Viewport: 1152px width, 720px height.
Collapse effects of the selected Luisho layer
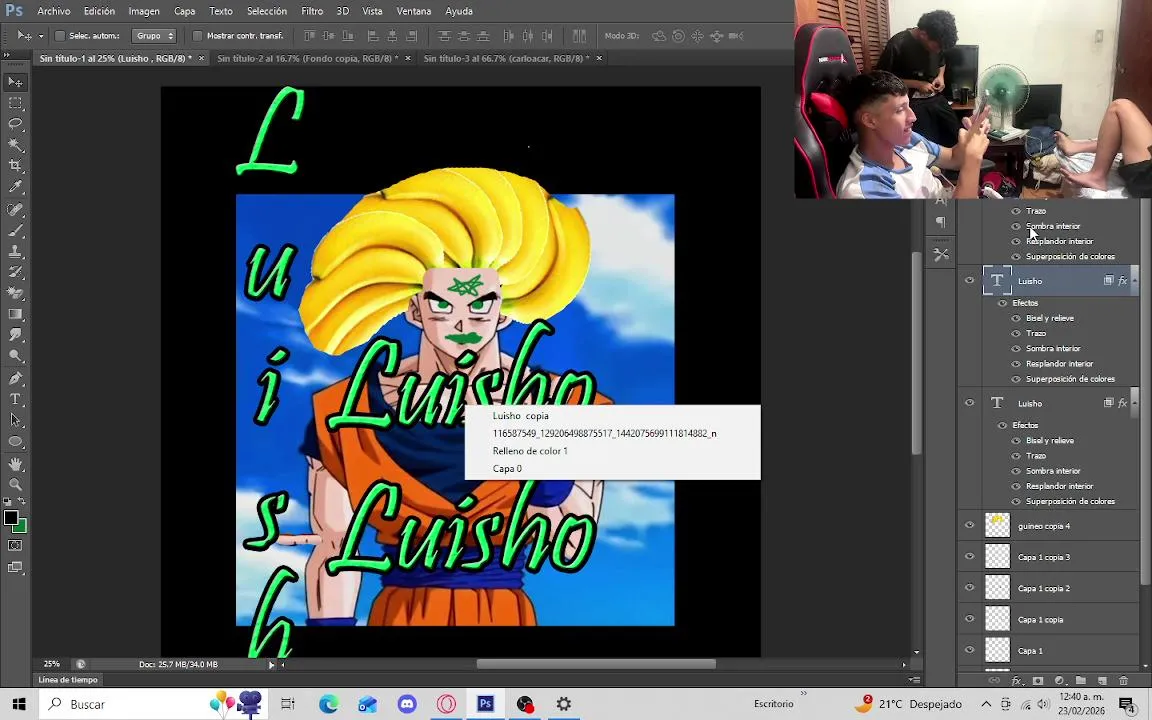click(x=1134, y=281)
